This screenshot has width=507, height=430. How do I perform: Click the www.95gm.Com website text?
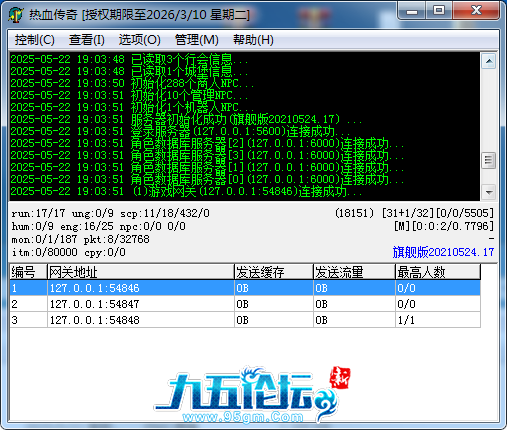click(243, 417)
